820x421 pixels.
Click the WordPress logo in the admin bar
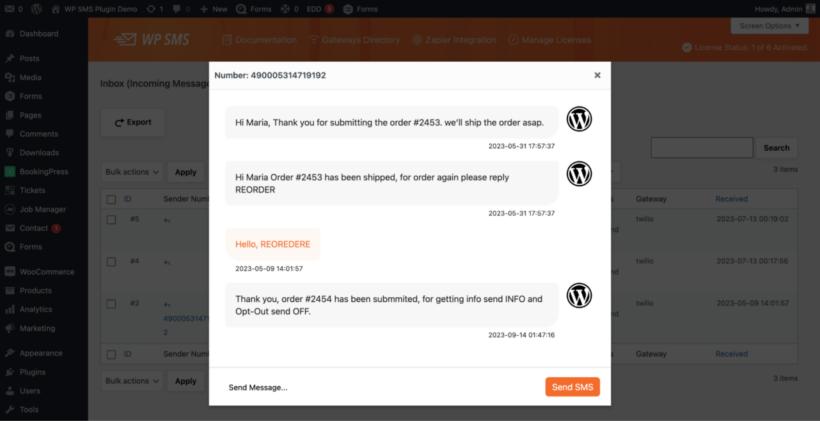pyautogui.click(x=36, y=8)
